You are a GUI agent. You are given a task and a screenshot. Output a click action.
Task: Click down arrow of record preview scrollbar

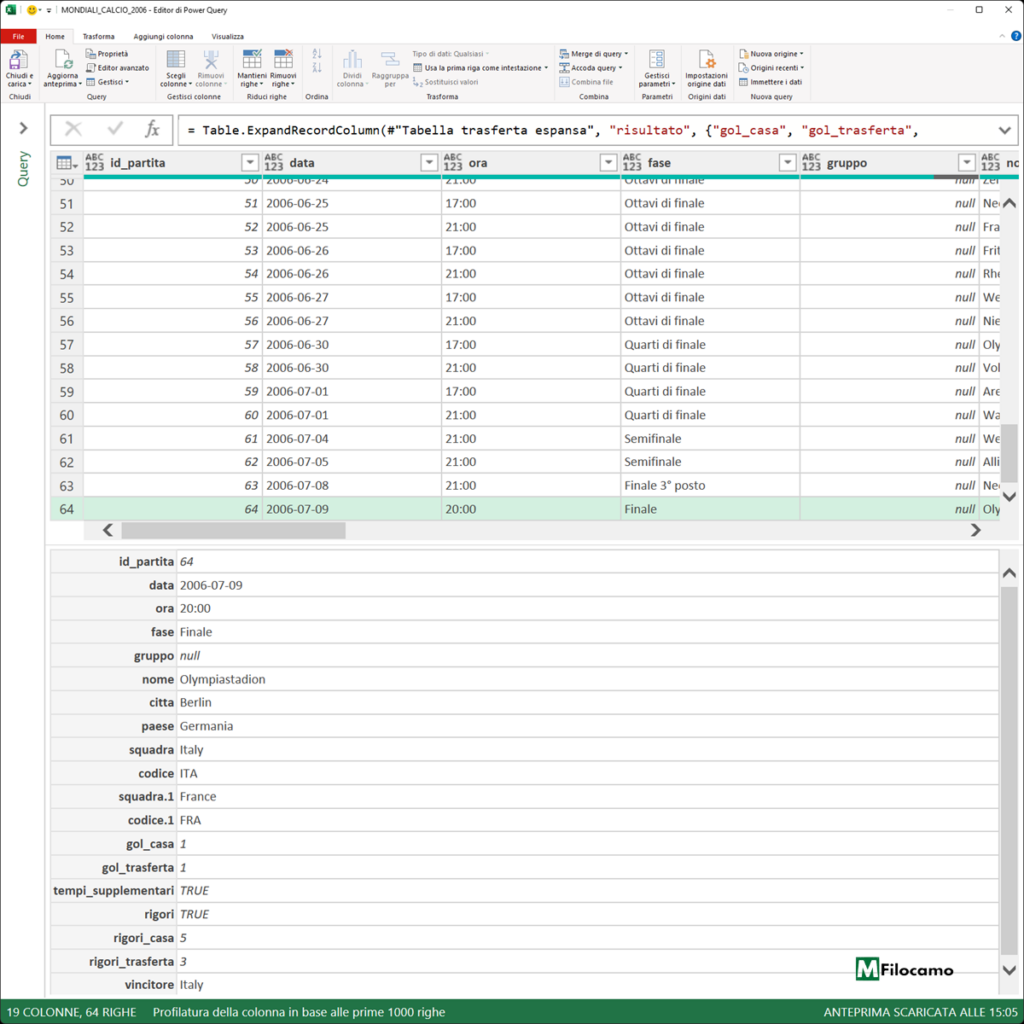[x=1009, y=970]
